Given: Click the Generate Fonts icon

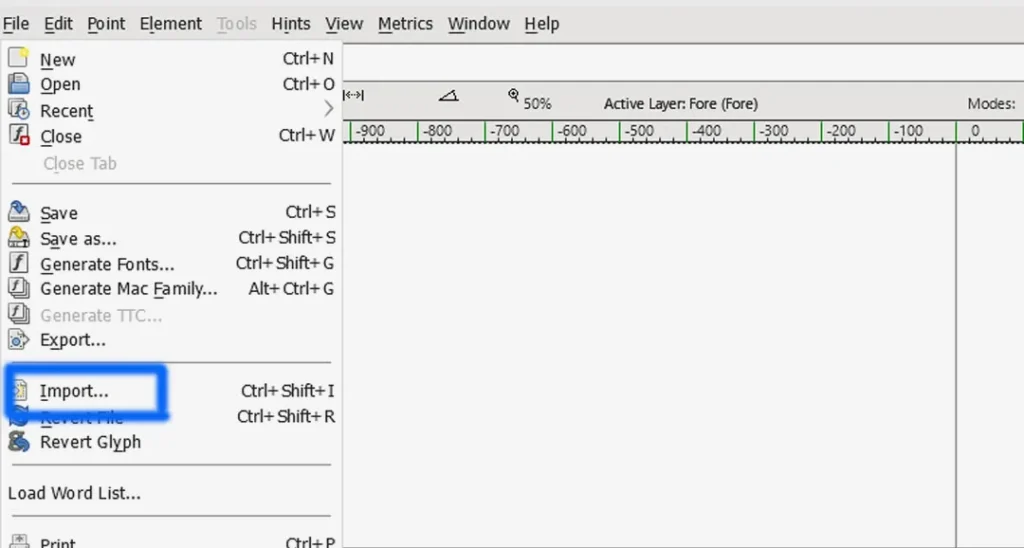Looking at the screenshot, I should [18, 263].
